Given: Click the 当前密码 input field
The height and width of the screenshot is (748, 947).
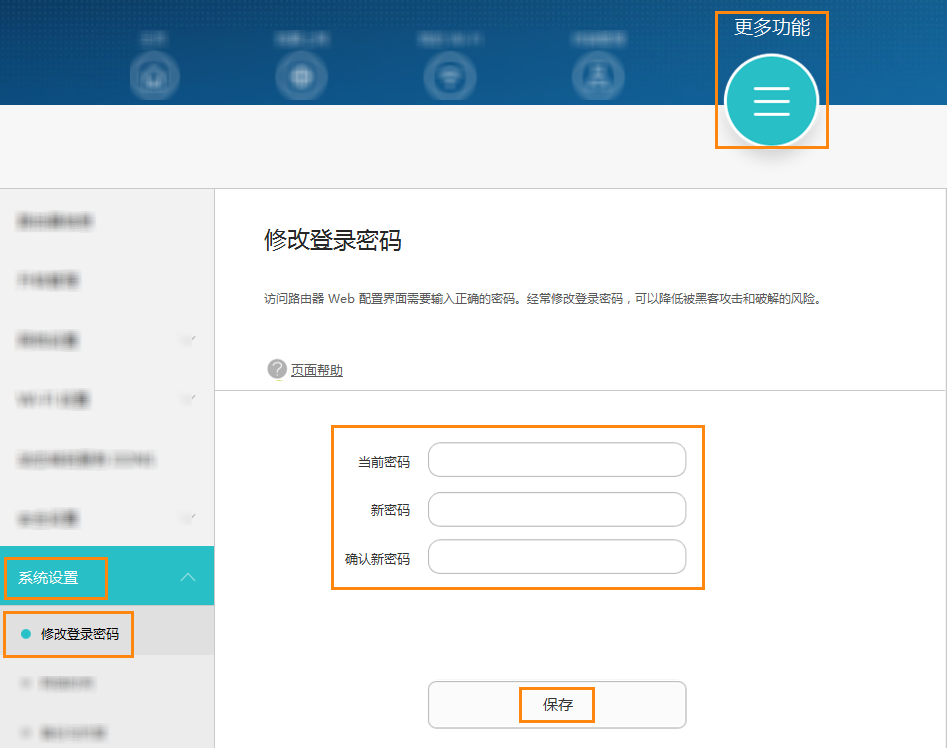Looking at the screenshot, I should 556,459.
